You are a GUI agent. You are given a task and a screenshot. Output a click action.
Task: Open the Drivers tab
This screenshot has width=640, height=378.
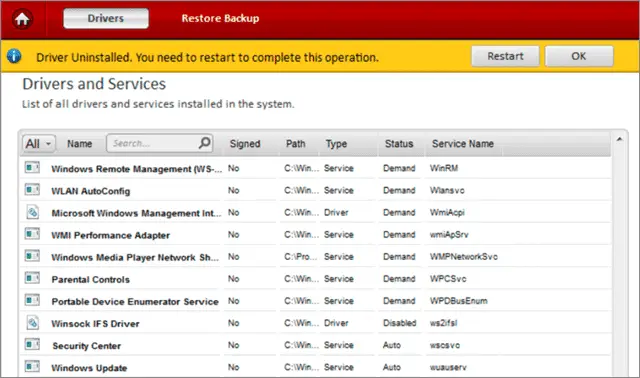coord(106,18)
